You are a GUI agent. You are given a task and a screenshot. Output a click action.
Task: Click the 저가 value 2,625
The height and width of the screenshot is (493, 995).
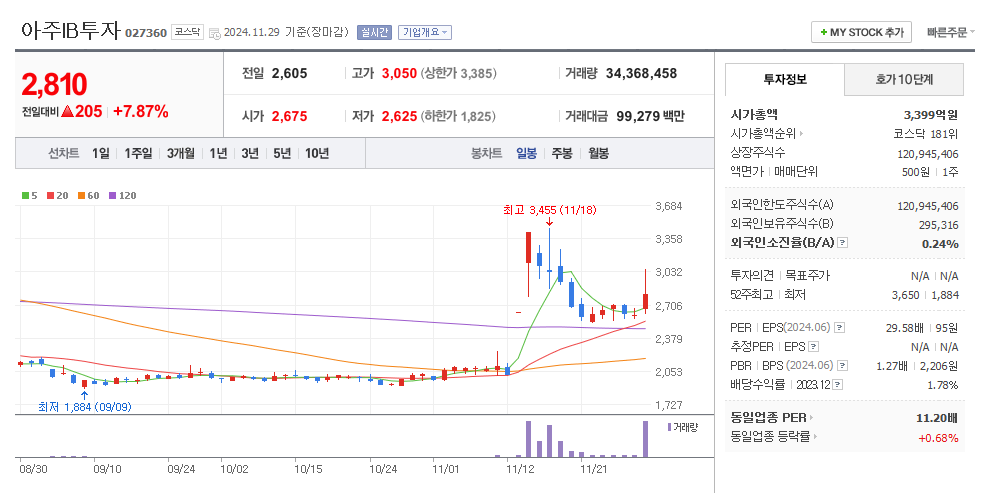[x=399, y=116]
